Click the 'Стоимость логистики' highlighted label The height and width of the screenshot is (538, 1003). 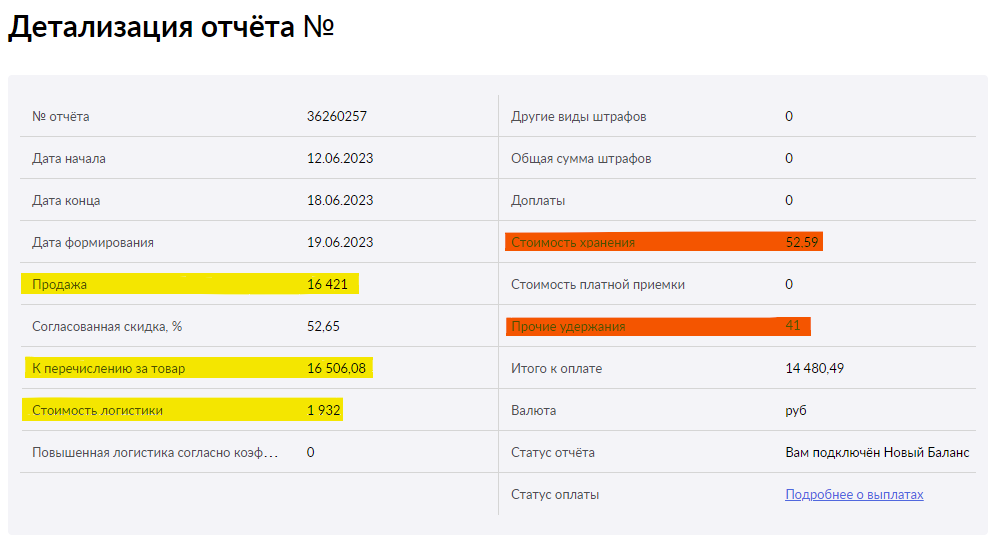(x=98, y=411)
